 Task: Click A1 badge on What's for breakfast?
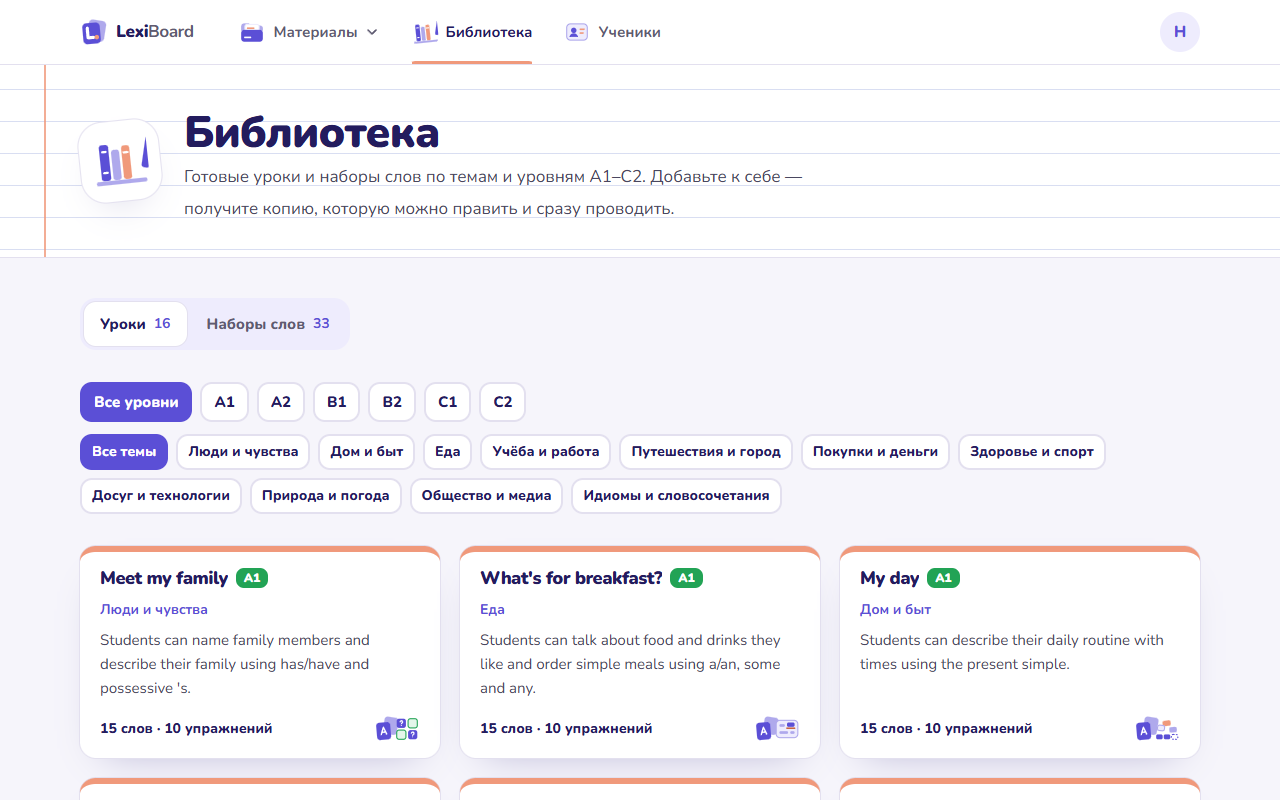click(x=686, y=578)
